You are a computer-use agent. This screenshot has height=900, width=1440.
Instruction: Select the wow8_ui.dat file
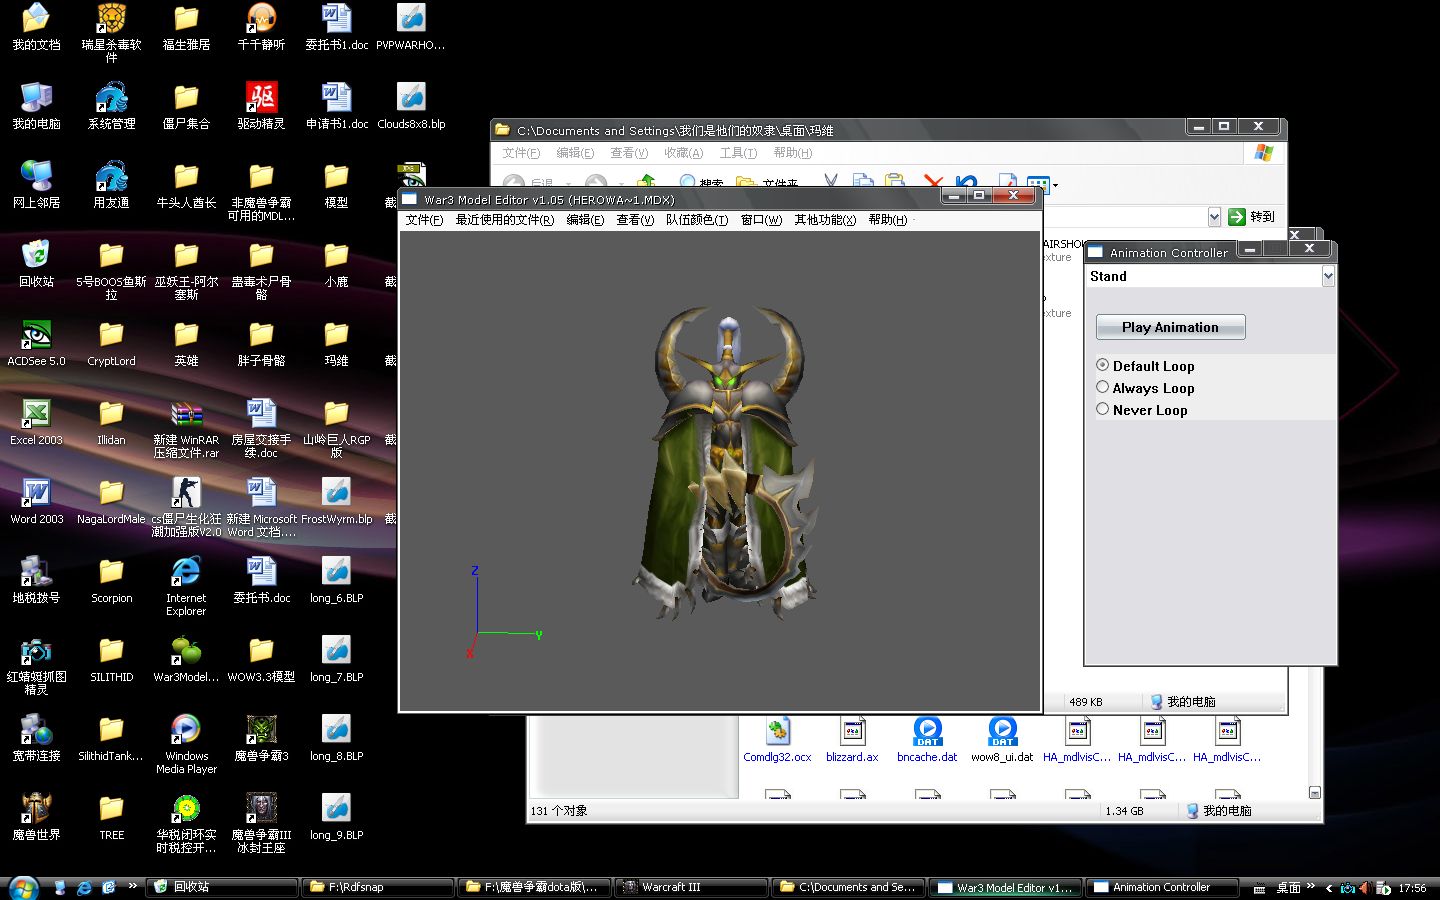pyautogui.click(x=1002, y=740)
